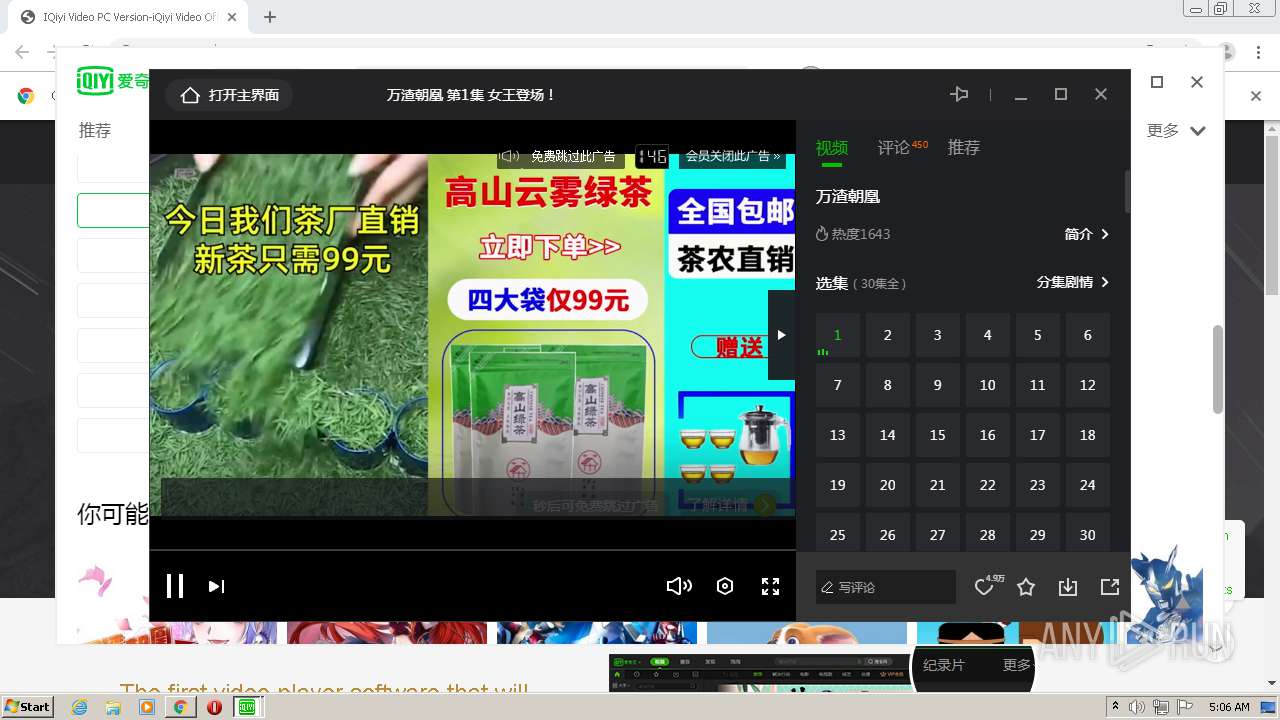Open Opera from the taskbar

tap(214, 707)
